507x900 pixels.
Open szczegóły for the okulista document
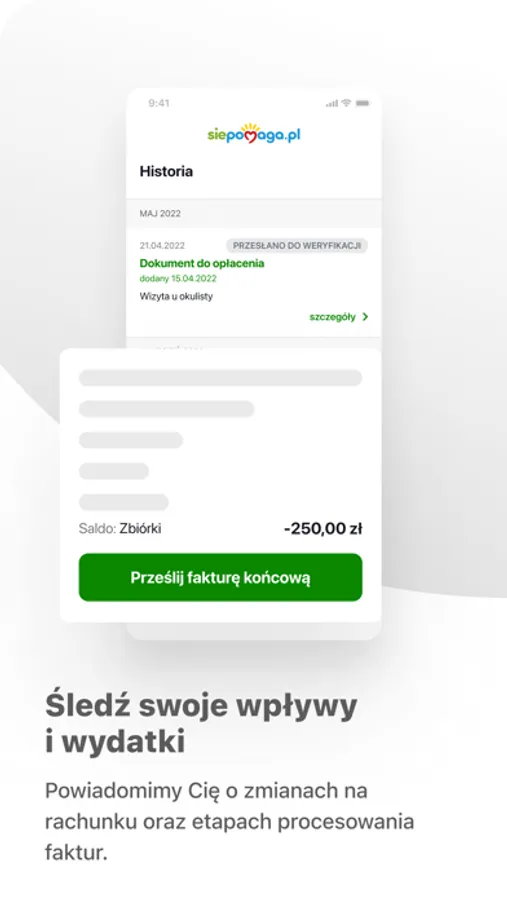(332, 317)
